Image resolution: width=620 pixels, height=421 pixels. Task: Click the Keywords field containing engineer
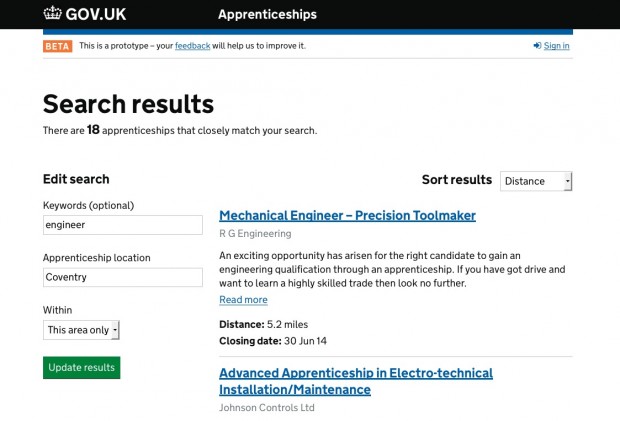123,225
